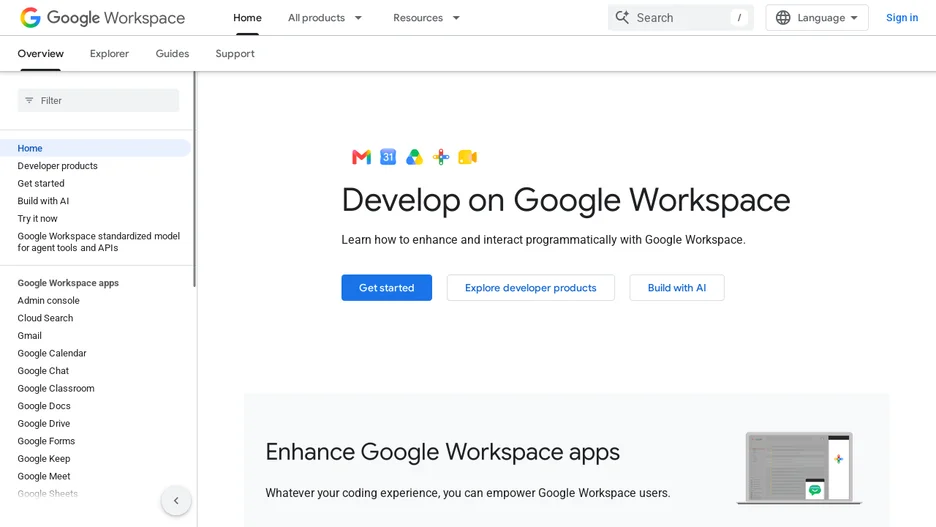Open Google Keep in sidebar
The image size is (936, 527).
coord(44,459)
